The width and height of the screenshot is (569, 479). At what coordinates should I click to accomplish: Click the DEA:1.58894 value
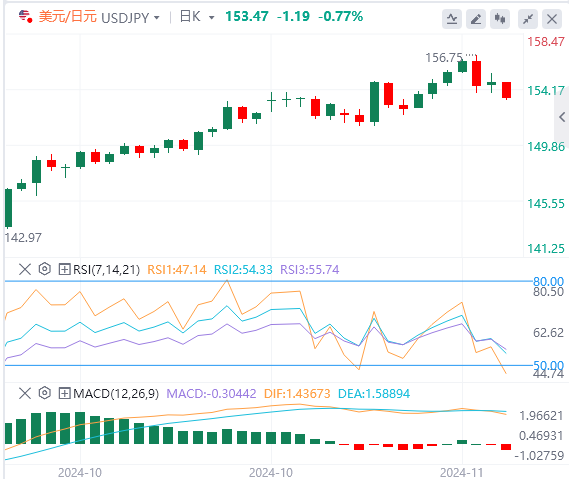point(374,394)
